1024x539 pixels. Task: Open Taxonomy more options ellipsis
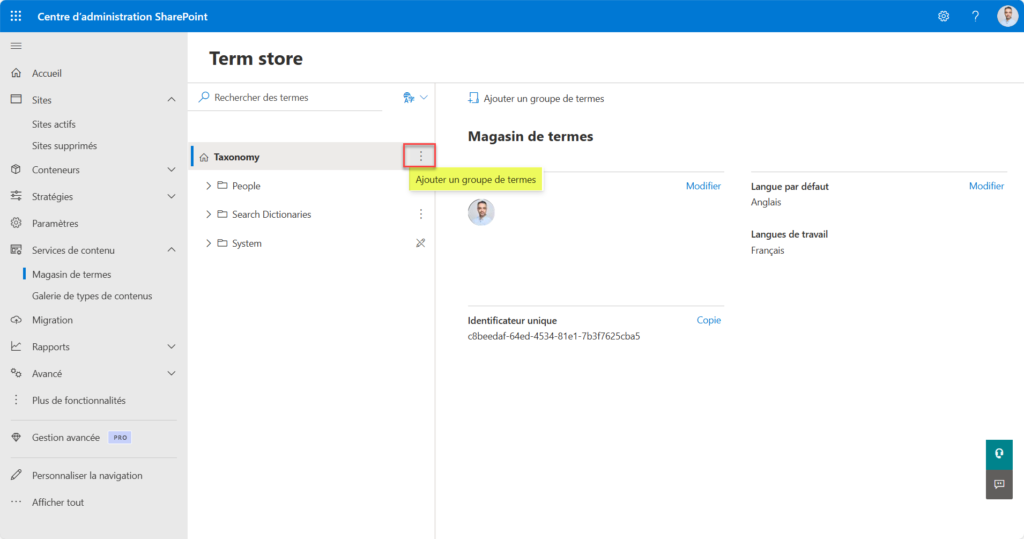click(x=420, y=156)
